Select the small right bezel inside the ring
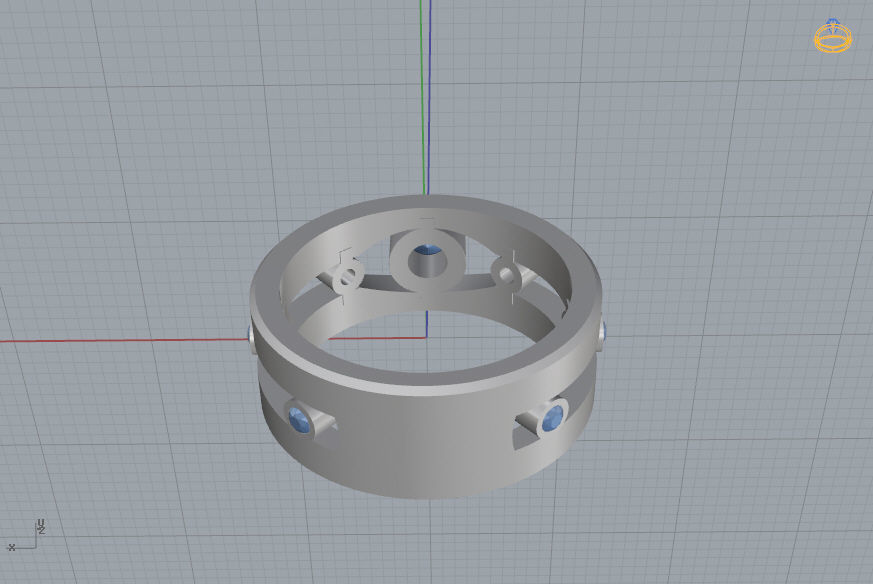This screenshot has height=584, width=873. tap(506, 273)
